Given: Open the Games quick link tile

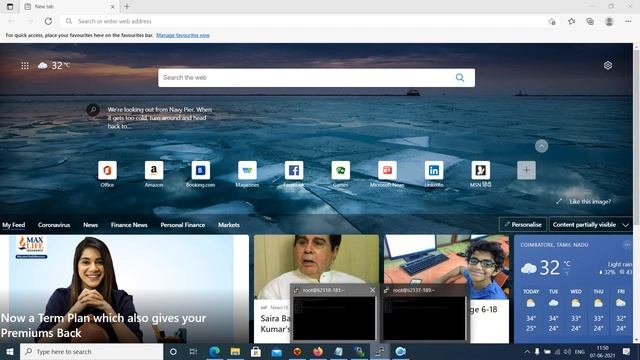Looking at the screenshot, I should point(340,171).
